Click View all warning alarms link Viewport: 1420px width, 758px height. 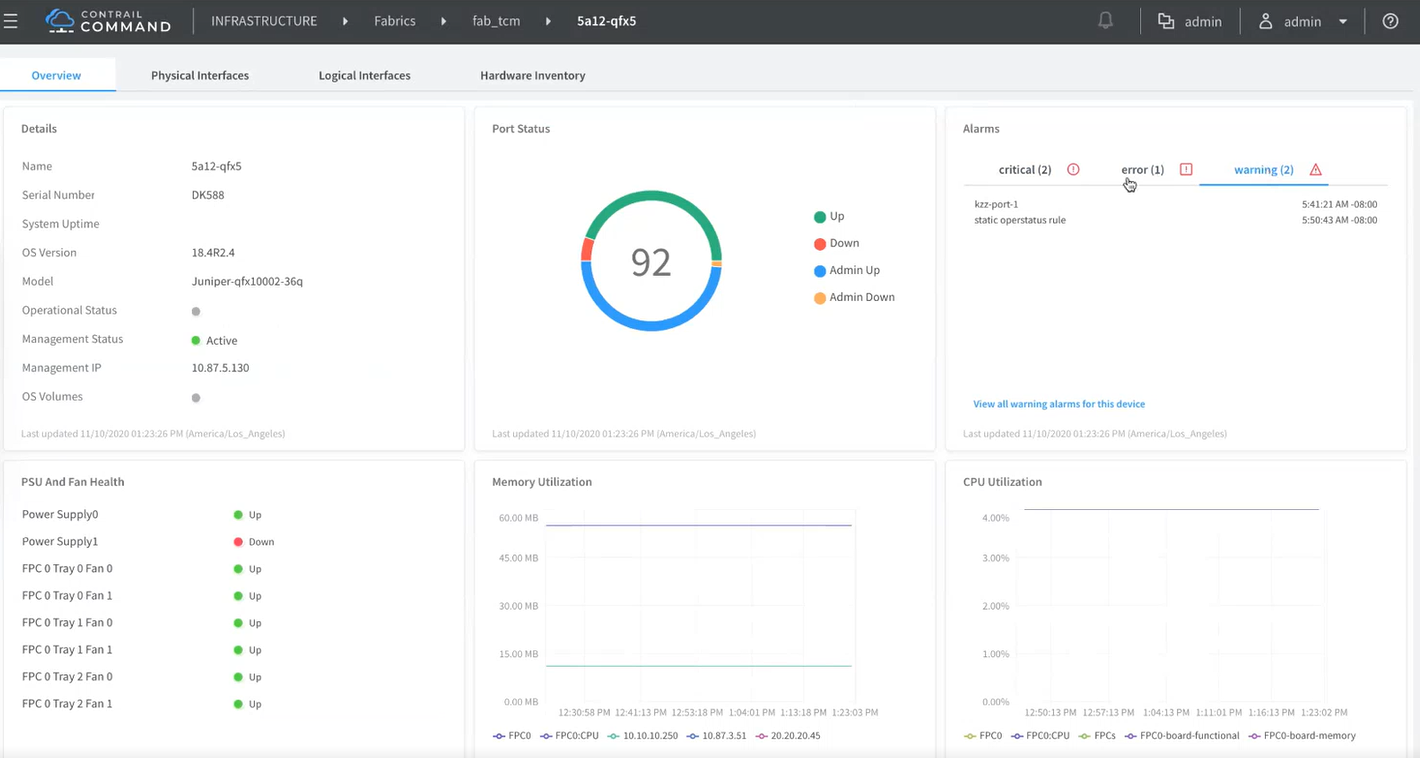point(1059,404)
